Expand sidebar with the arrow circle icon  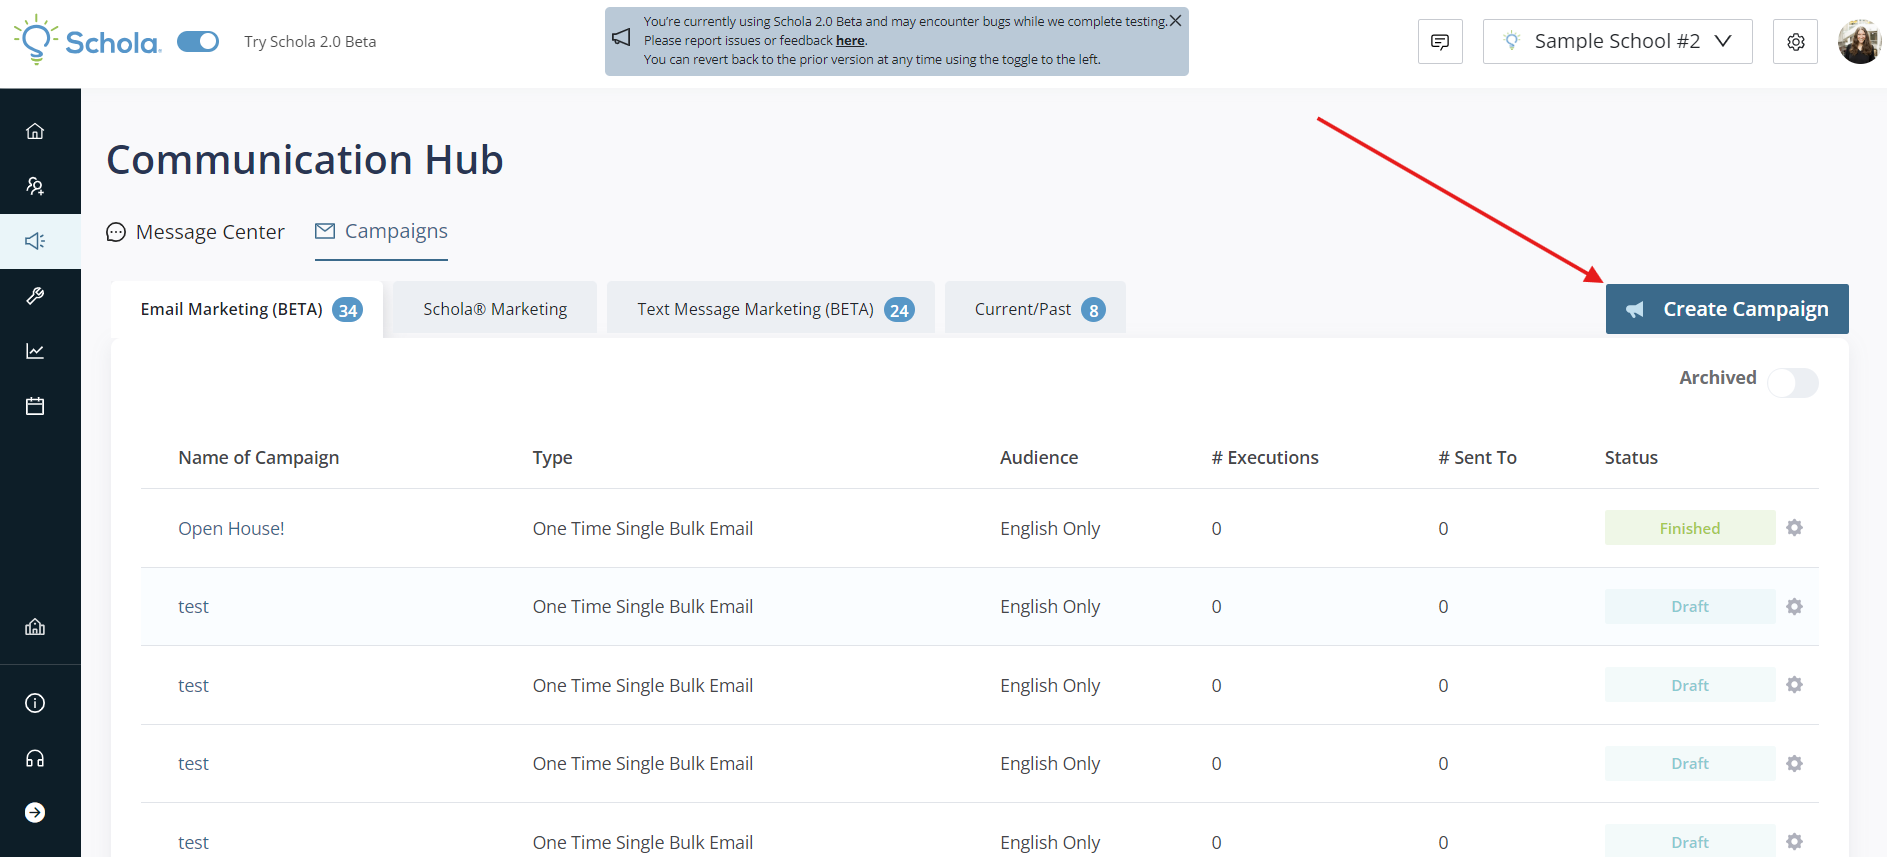(35, 812)
